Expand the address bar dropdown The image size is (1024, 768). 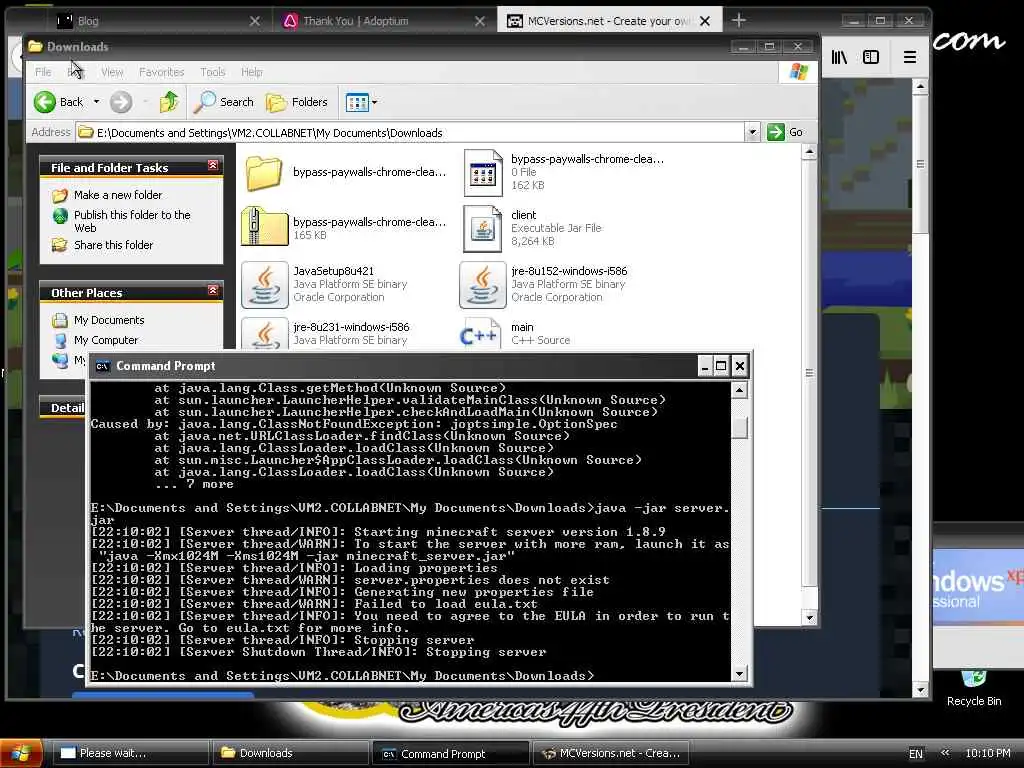752,133
